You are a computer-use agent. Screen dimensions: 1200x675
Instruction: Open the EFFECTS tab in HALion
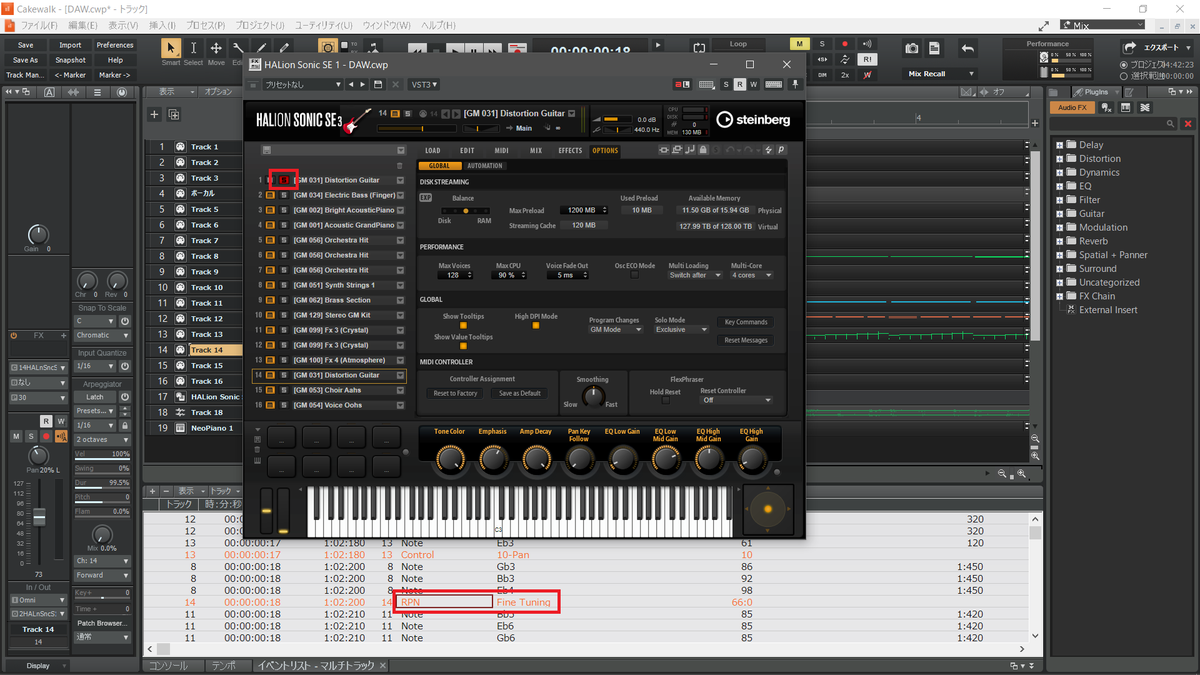(x=570, y=151)
